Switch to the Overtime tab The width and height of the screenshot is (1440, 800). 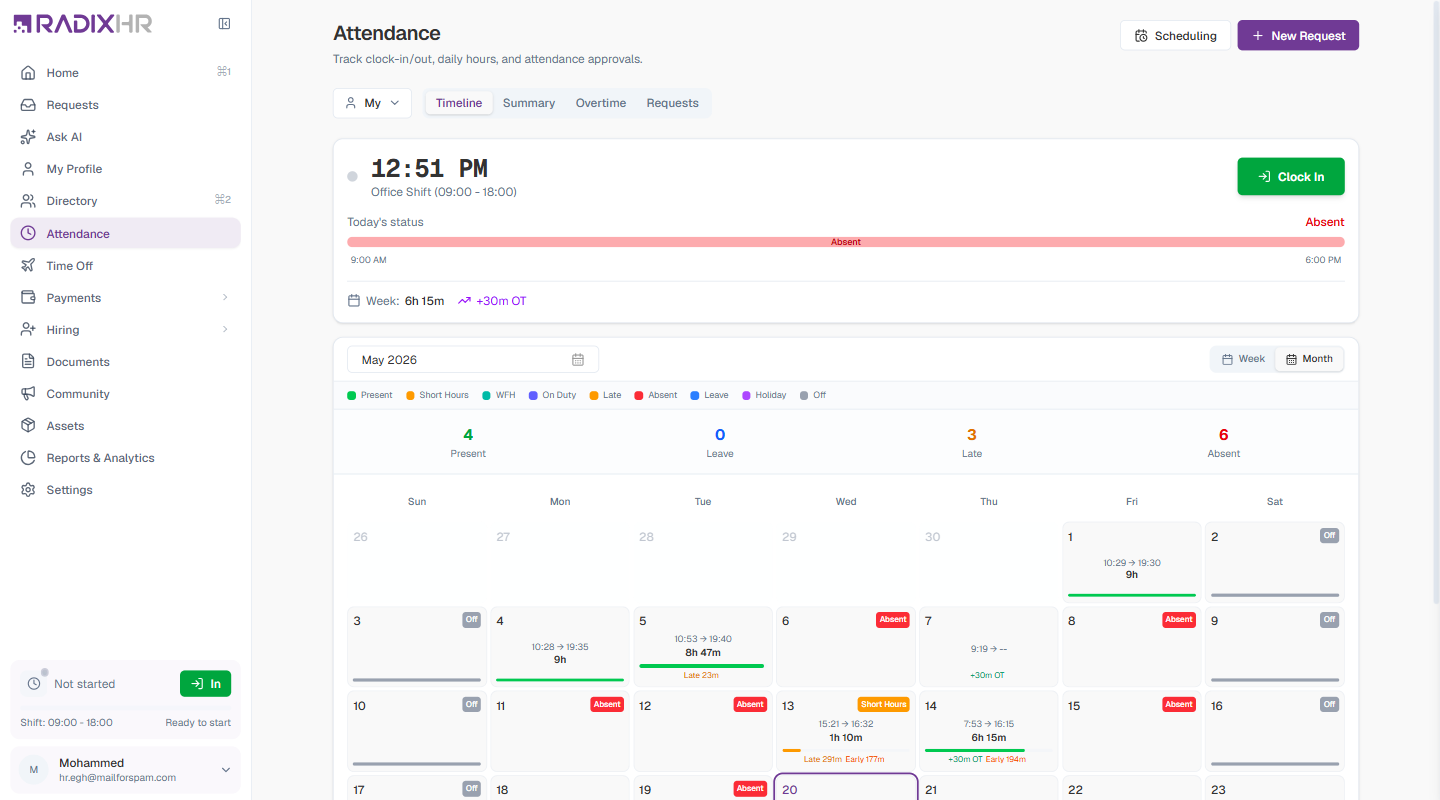click(601, 103)
